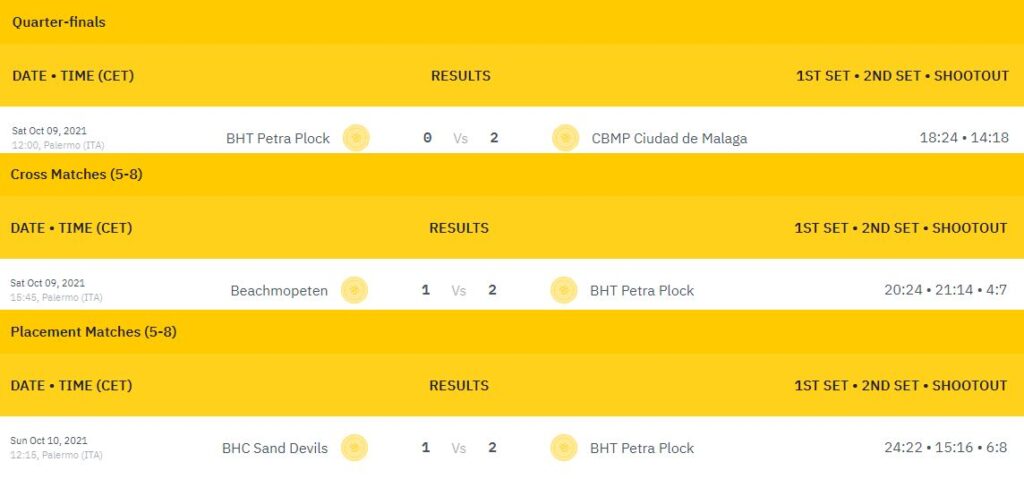Image resolution: width=1024 pixels, height=479 pixels.
Task: Select BHT Petra Plock in cross match row
Action: coord(642,291)
